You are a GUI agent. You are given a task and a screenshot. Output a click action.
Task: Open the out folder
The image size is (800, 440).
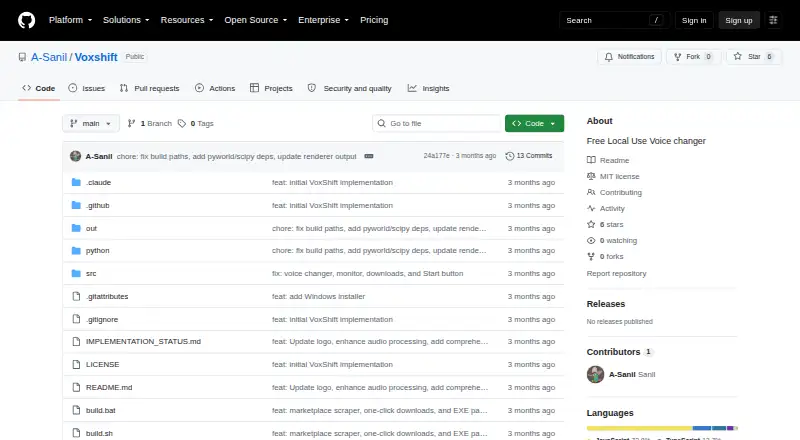pos(91,228)
